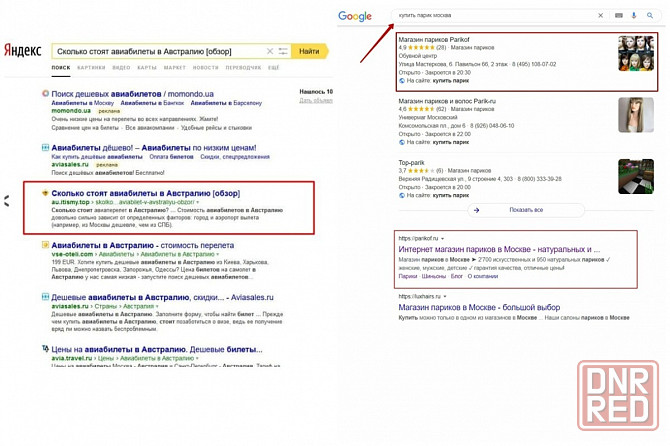Click the 'Показать все' button
The image size is (670, 446).
526,210
